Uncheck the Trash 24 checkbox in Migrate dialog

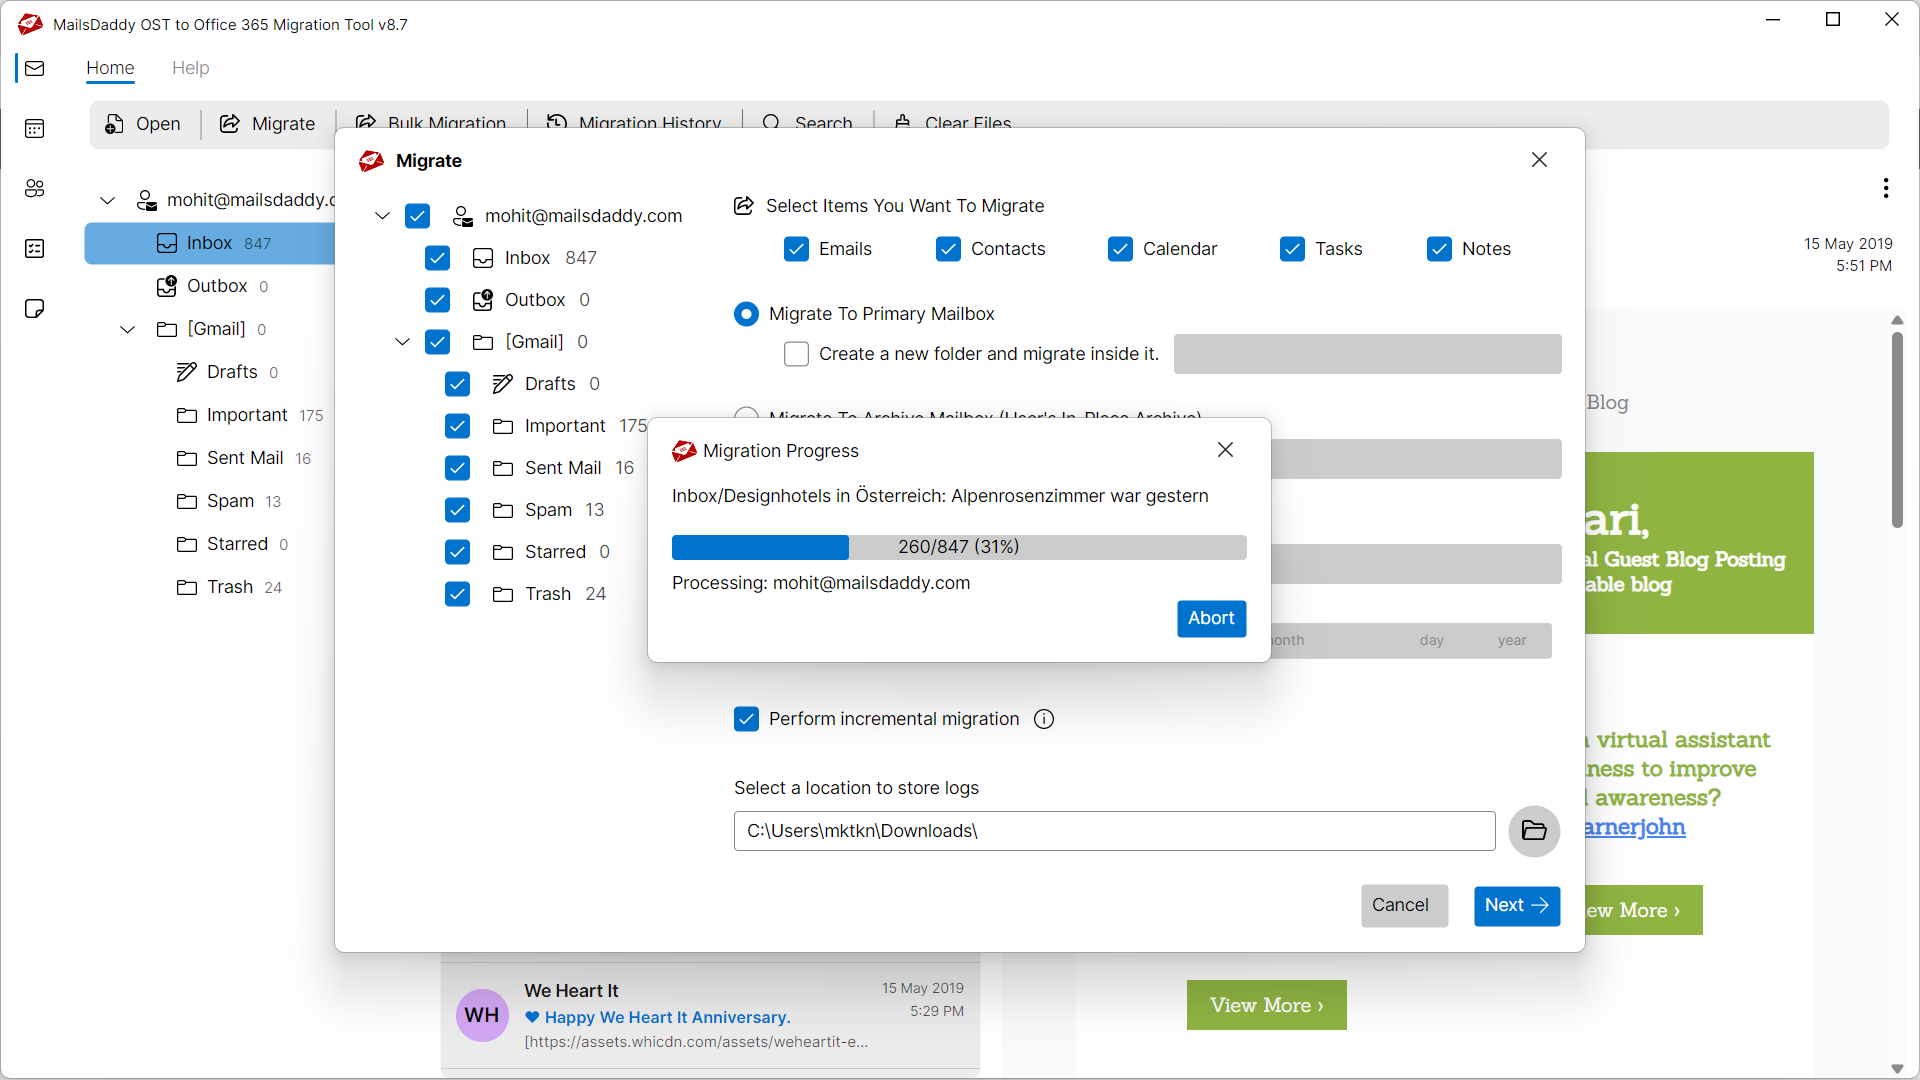[x=458, y=594]
